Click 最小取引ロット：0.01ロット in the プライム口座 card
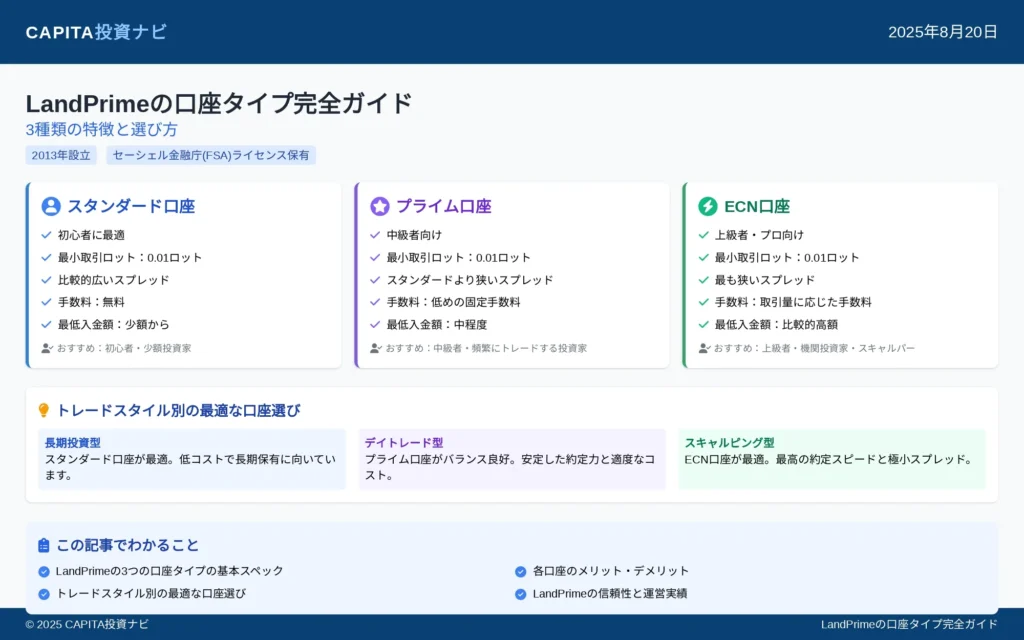1024x640 pixels. click(458, 257)
